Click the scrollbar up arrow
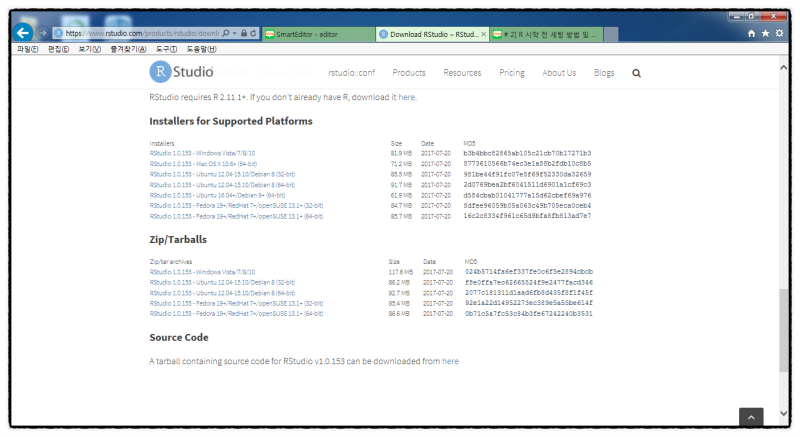 click(783, 67)
